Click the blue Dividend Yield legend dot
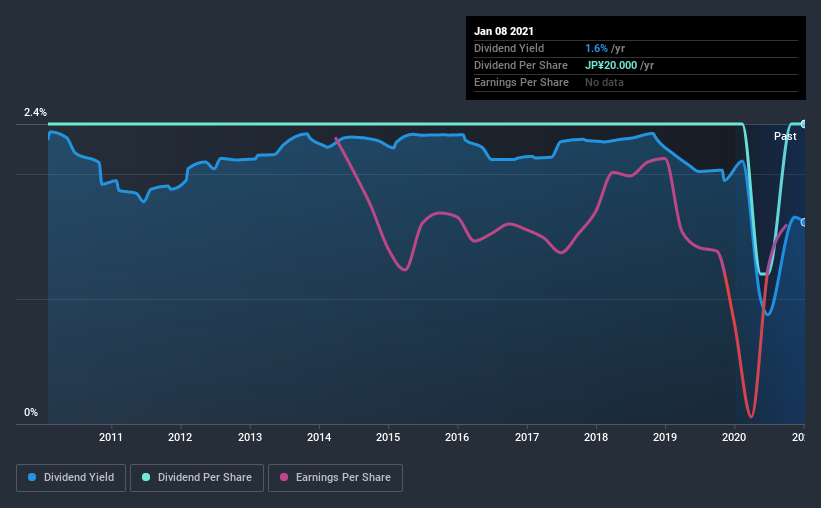This screenshot has height=508, width=821. (32, 477)
